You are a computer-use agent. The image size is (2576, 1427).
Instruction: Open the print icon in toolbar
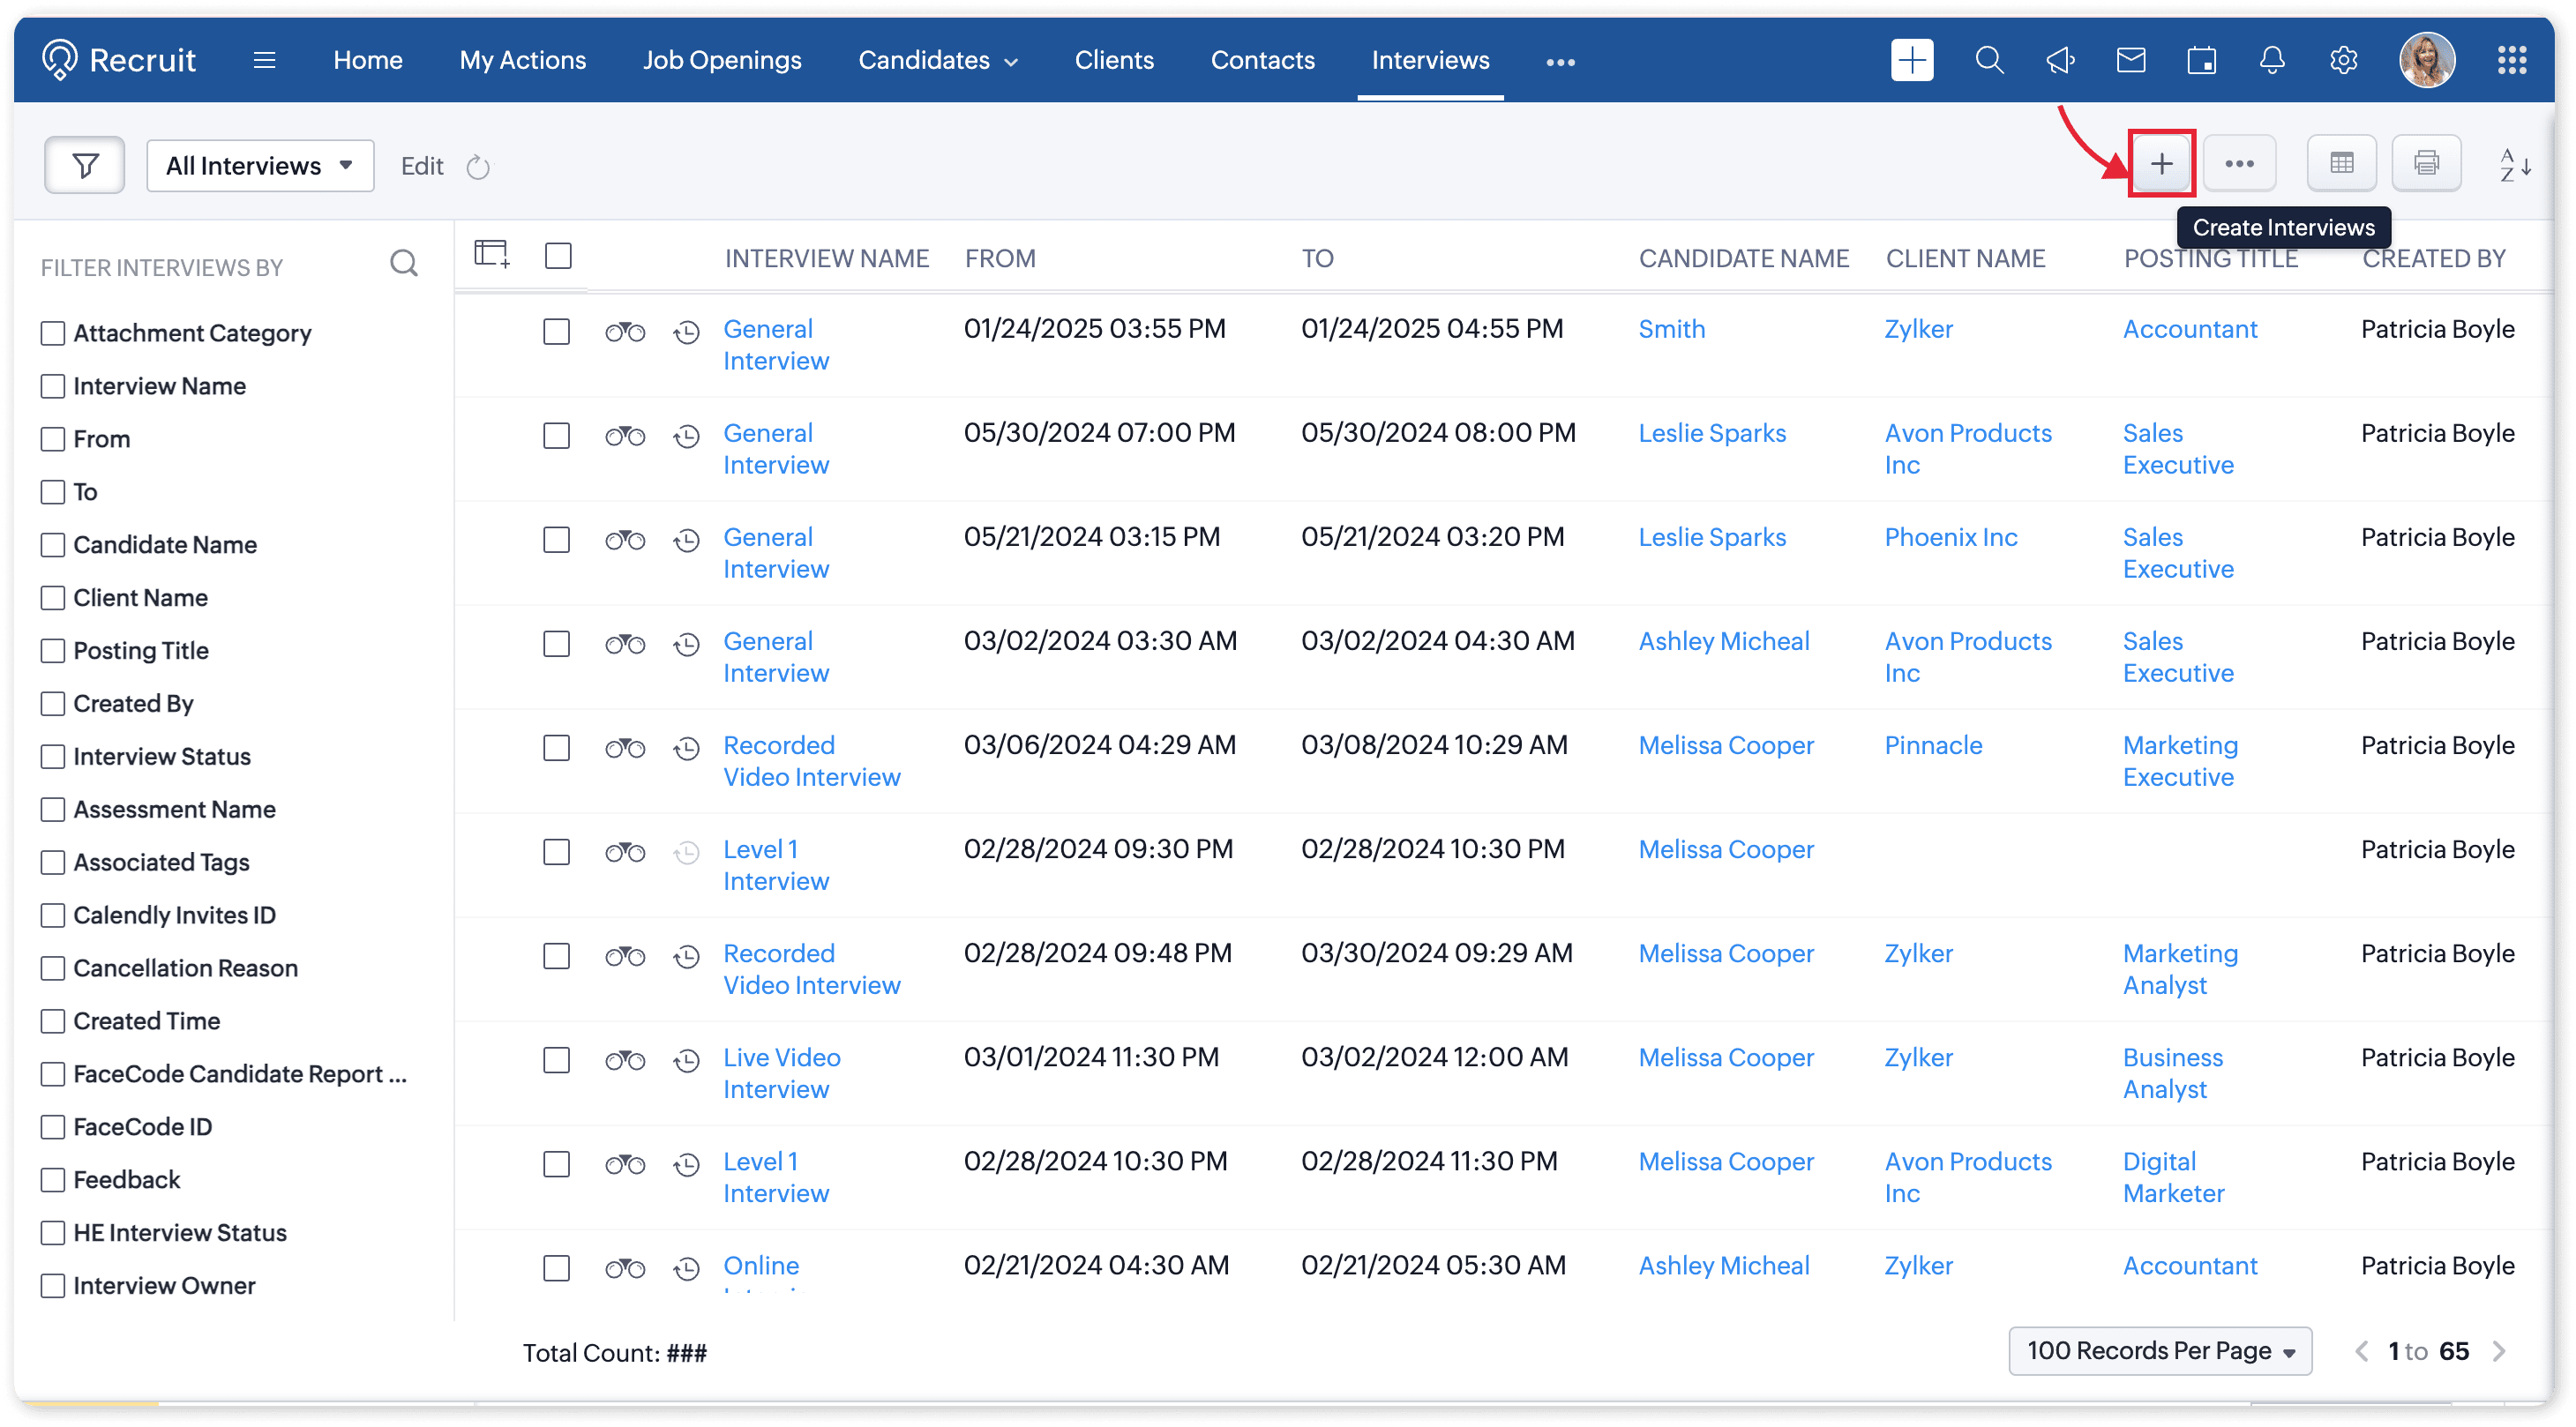2426,163
